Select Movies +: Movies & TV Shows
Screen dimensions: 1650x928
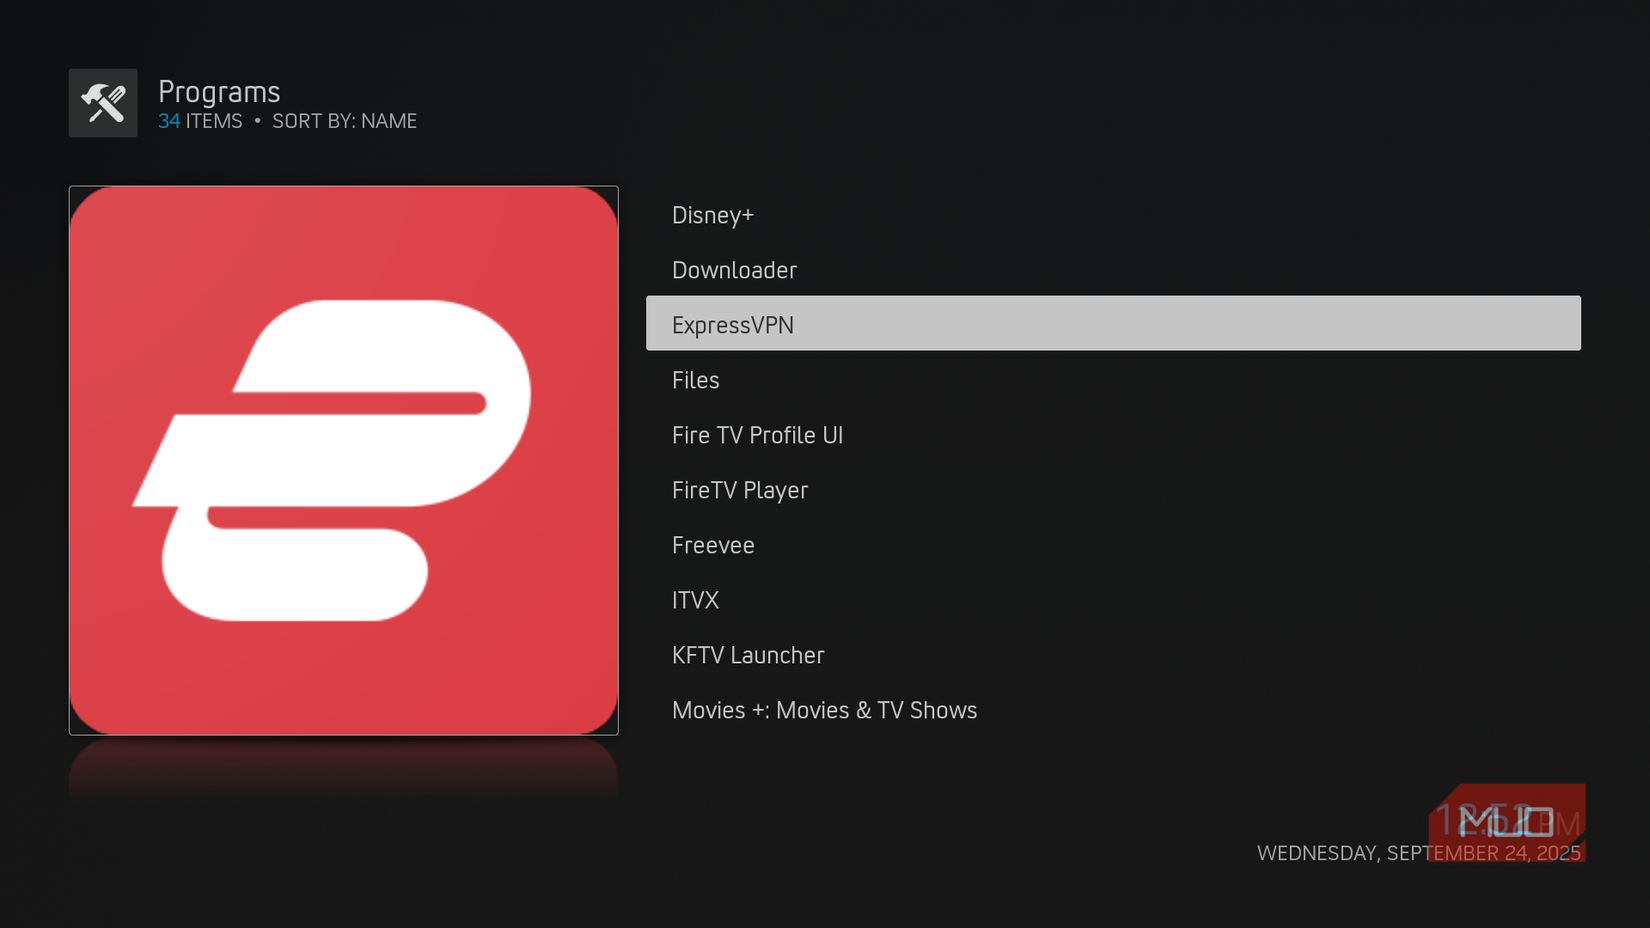[x=824, y=709]
